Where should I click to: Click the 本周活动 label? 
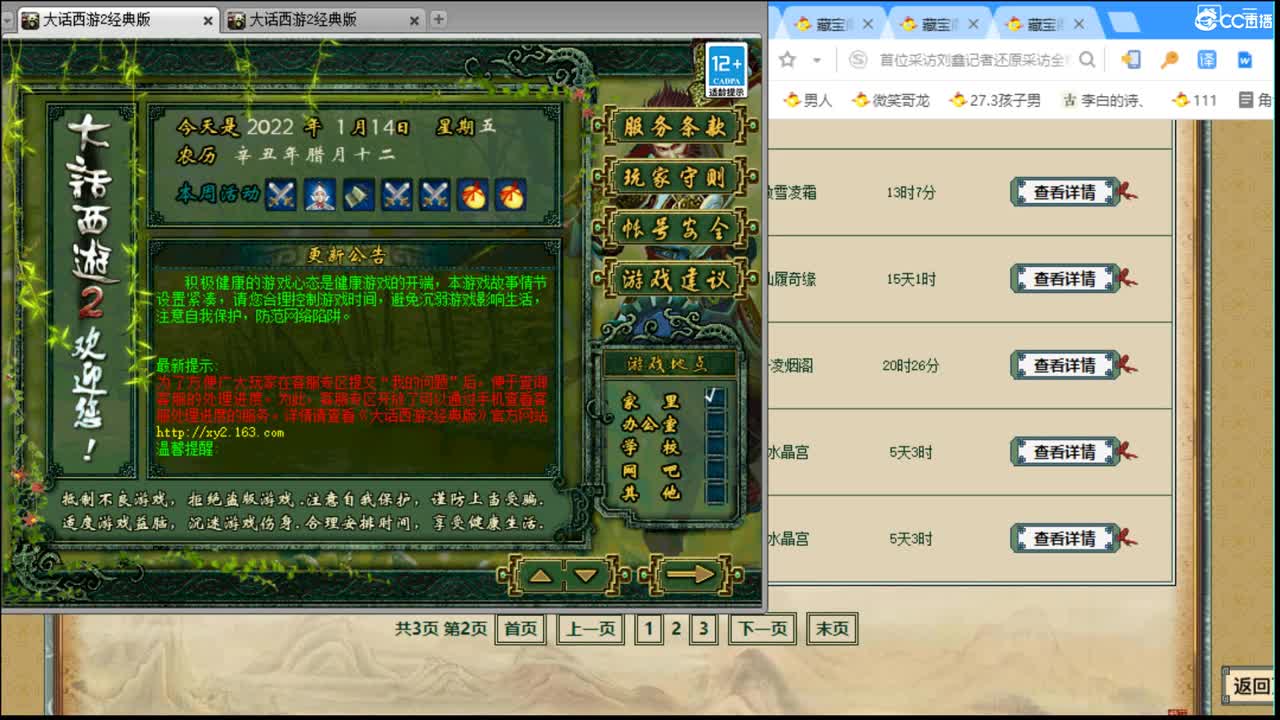217,193
